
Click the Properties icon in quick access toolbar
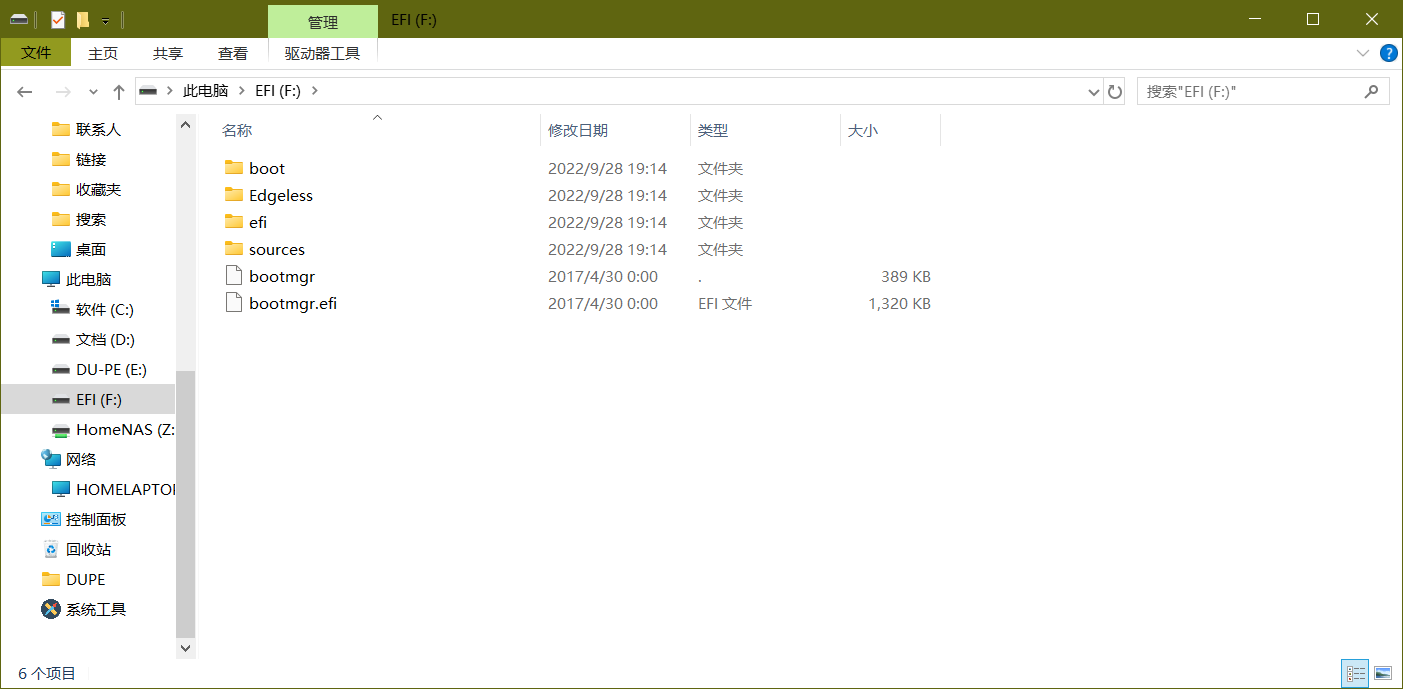pyautogui.click(x=58, y=19)
